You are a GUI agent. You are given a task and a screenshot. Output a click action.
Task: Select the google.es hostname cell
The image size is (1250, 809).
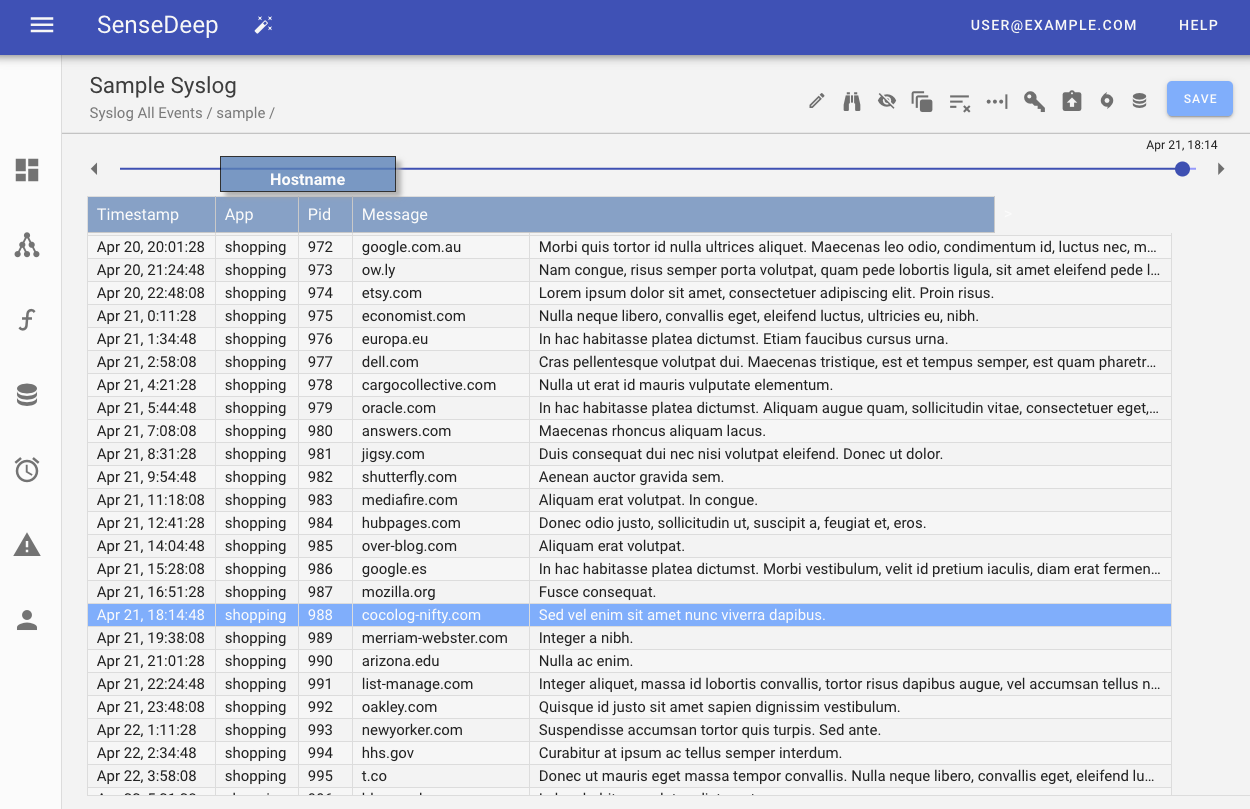(441, 569)
